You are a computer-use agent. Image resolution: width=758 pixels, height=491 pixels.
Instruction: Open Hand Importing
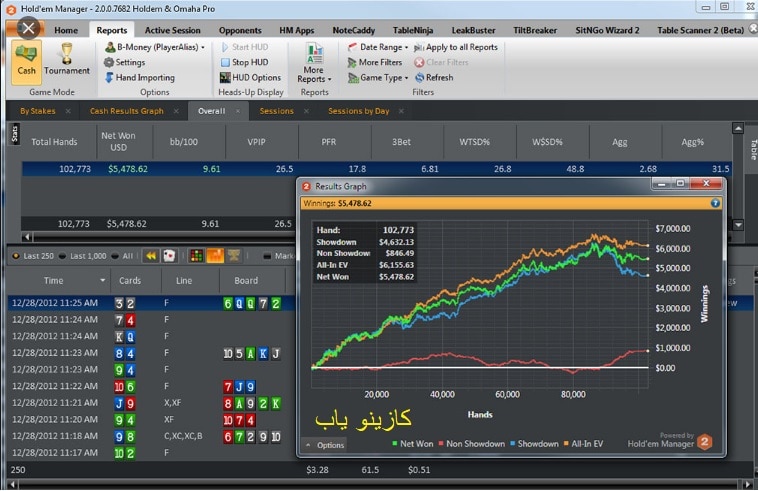(x=140, y=77)
